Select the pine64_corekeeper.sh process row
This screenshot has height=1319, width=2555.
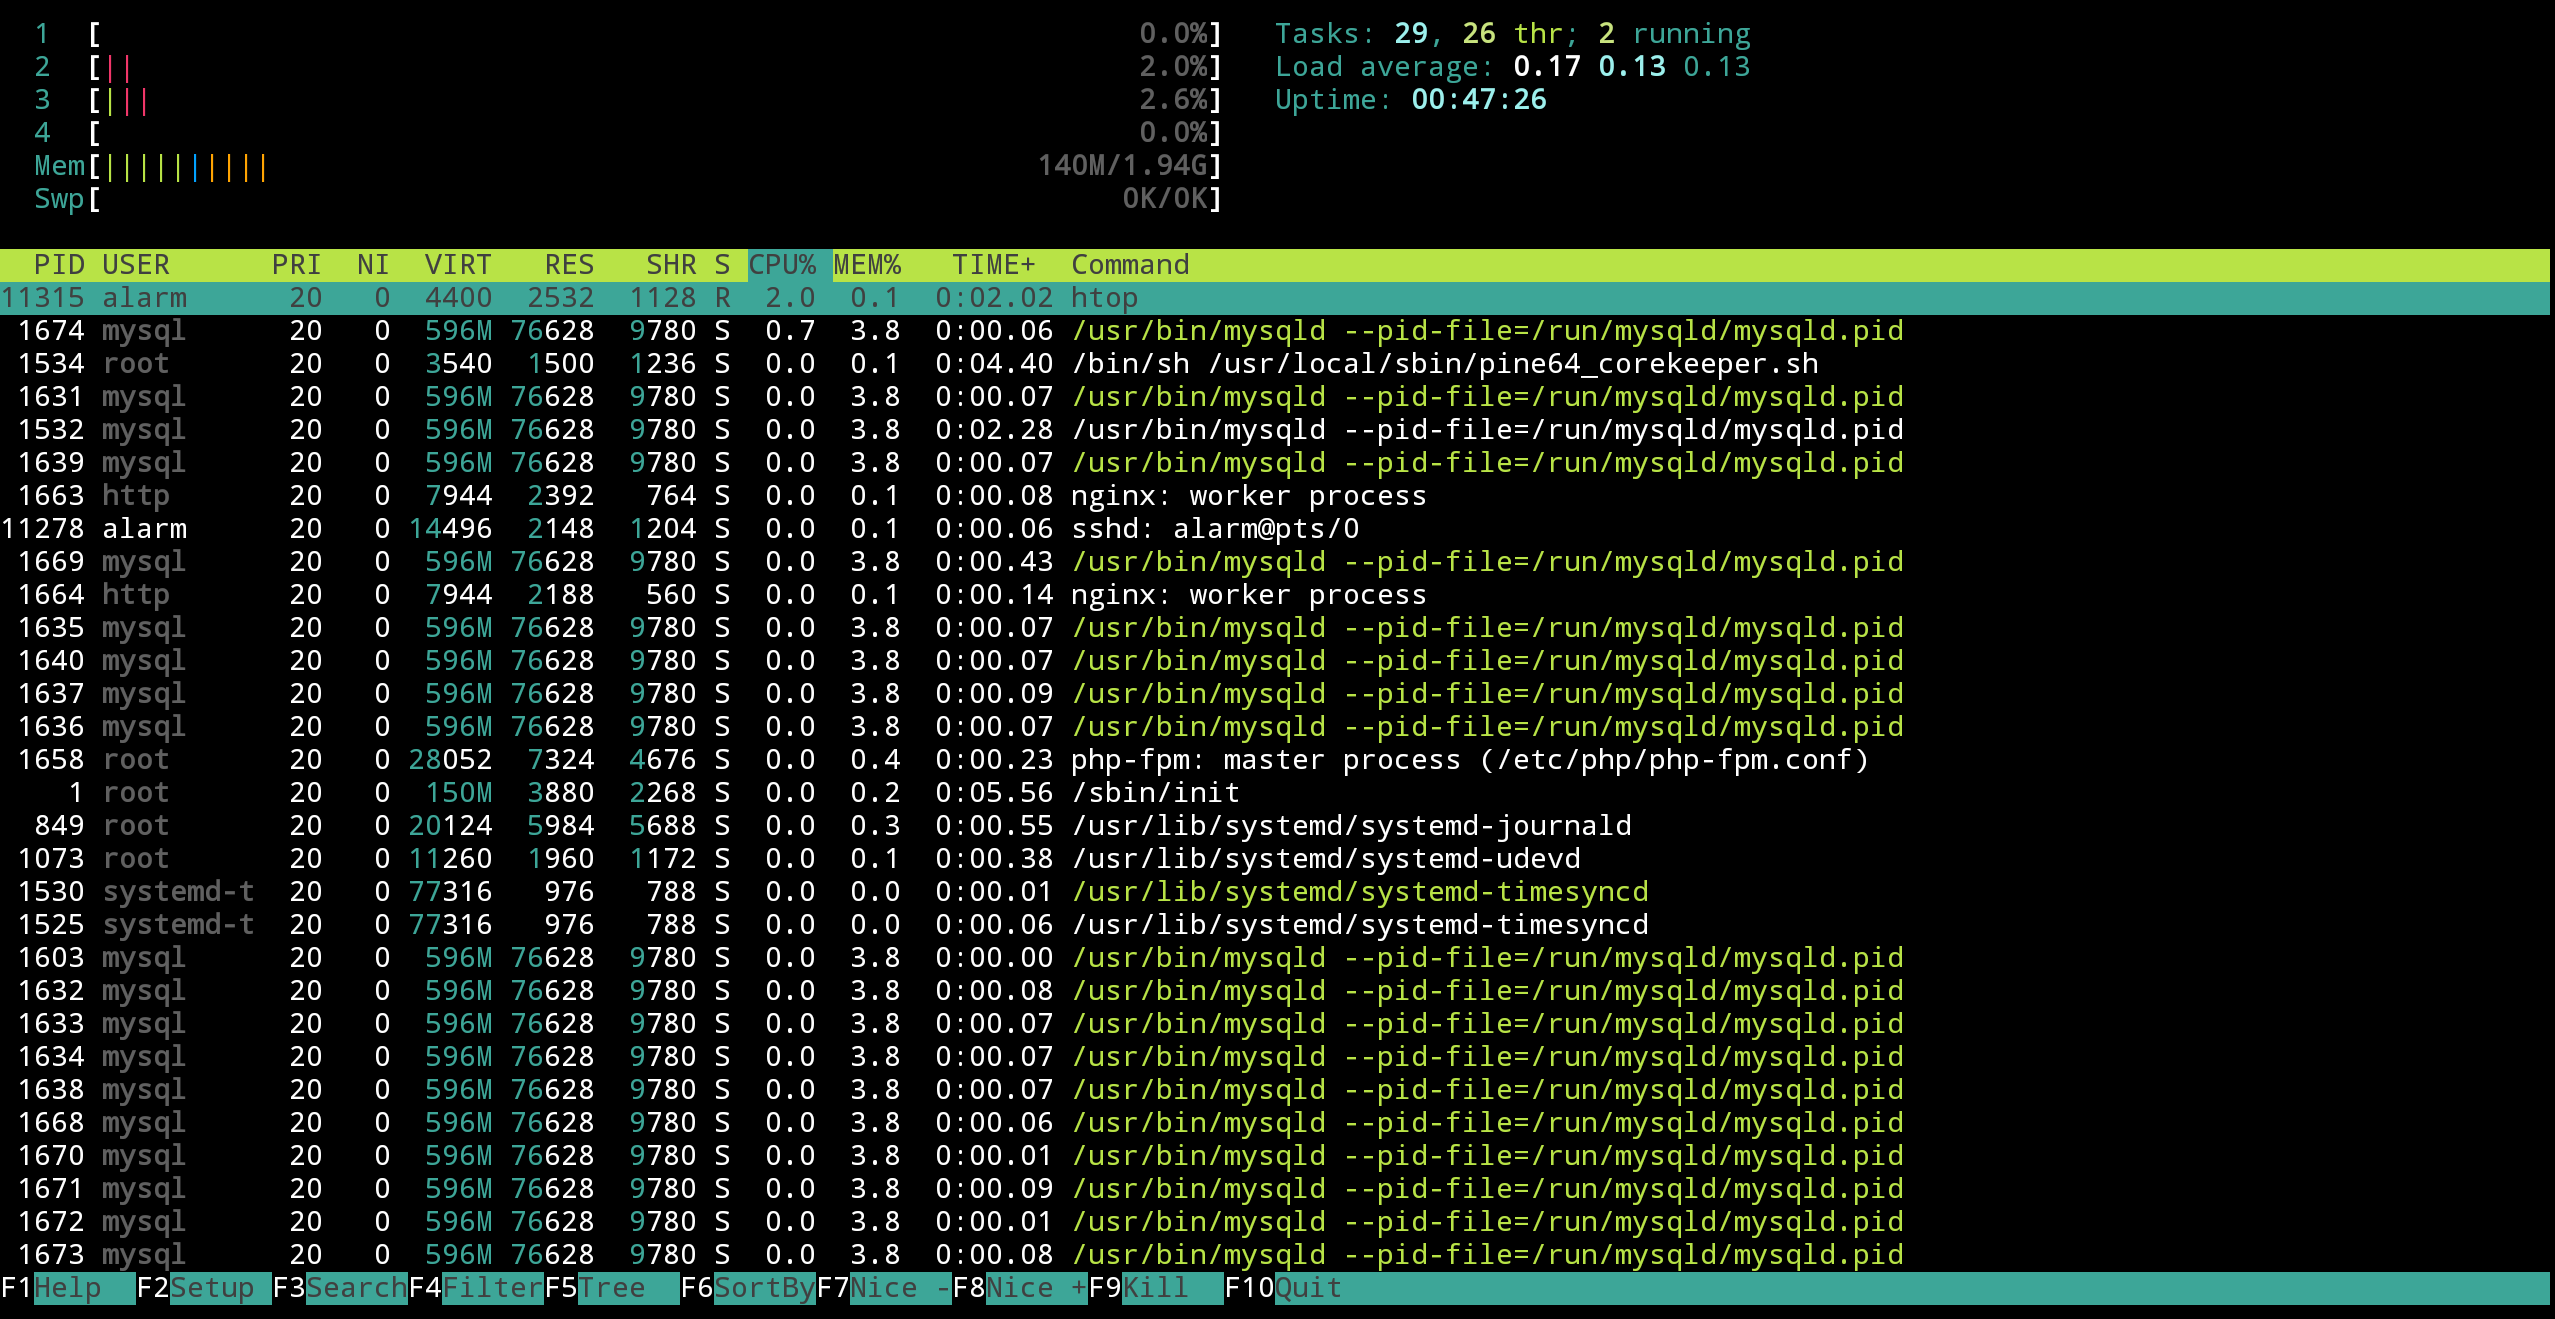tap(1444, 364)
